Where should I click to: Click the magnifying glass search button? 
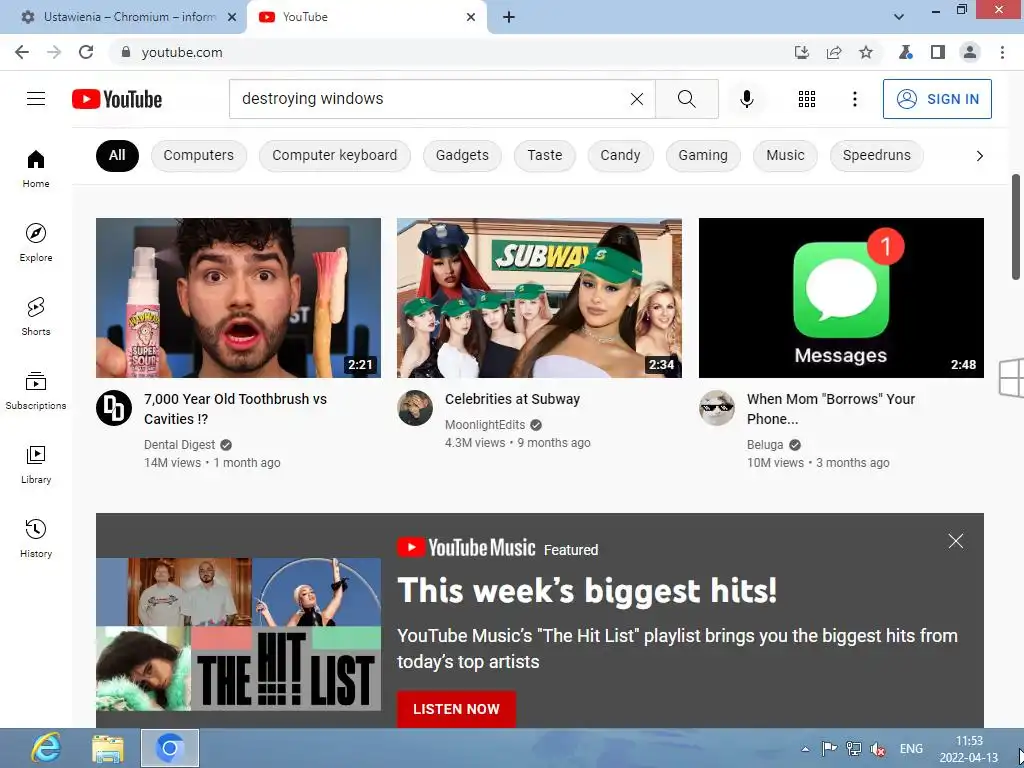click(x=686, y=99)
